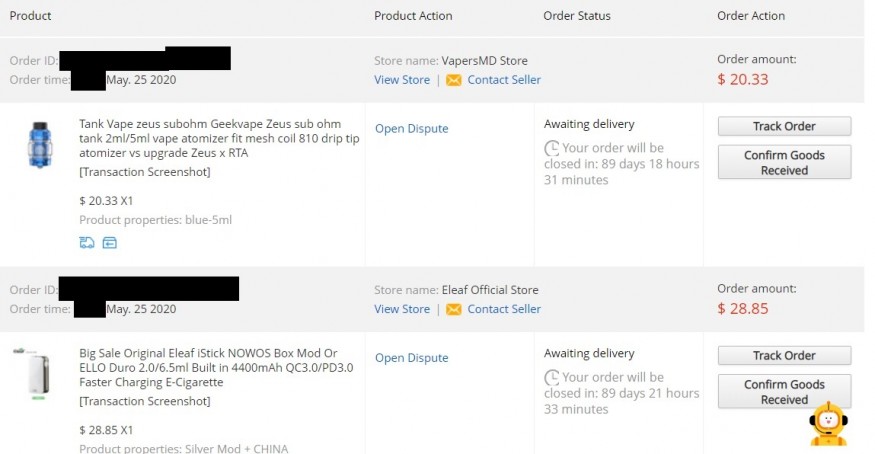Track Order for the VapersMD order
Screen dimensions: 875x454
click(784, 126)
